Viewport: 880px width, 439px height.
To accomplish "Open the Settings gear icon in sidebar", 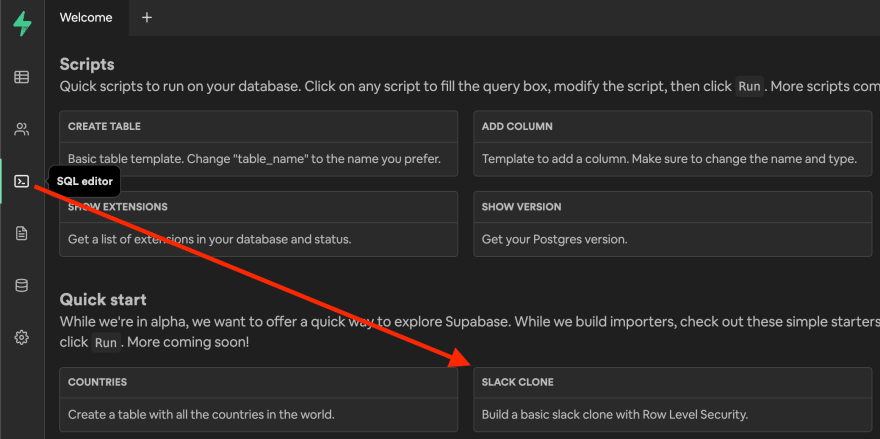I will 21,337.
